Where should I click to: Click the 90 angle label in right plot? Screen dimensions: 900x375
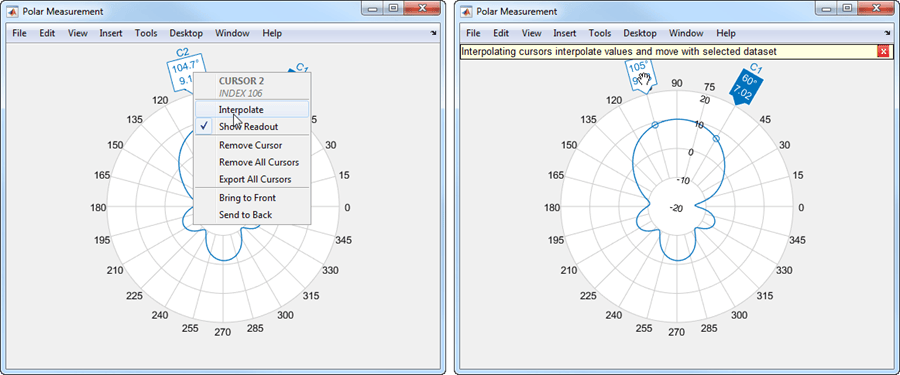point(677,84)
